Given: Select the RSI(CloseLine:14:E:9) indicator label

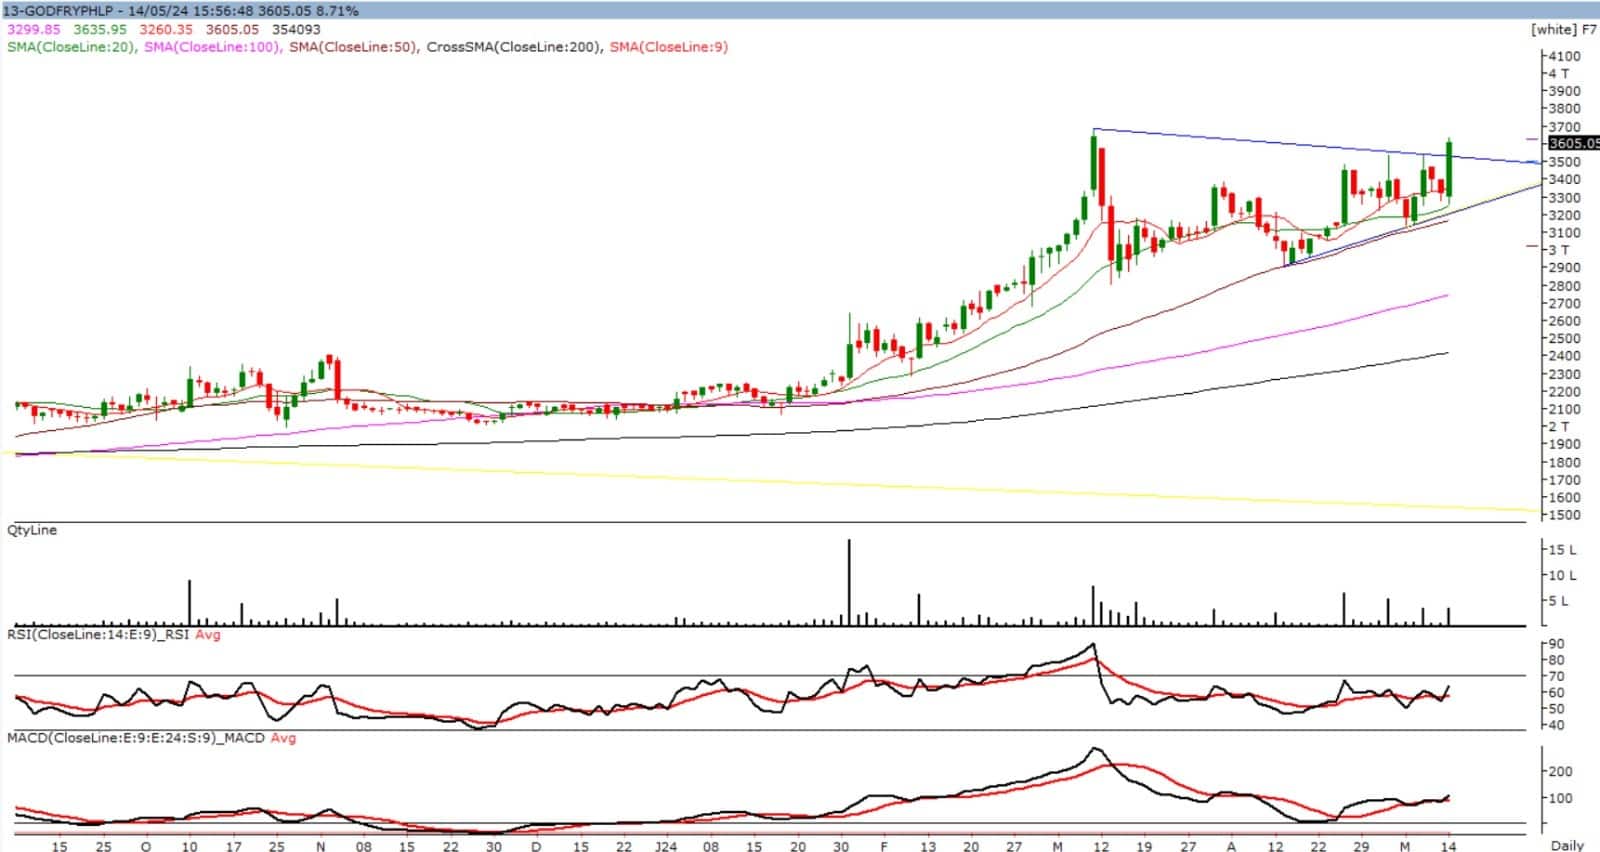Looking at the screenshot, I should [x=99, y=634].
